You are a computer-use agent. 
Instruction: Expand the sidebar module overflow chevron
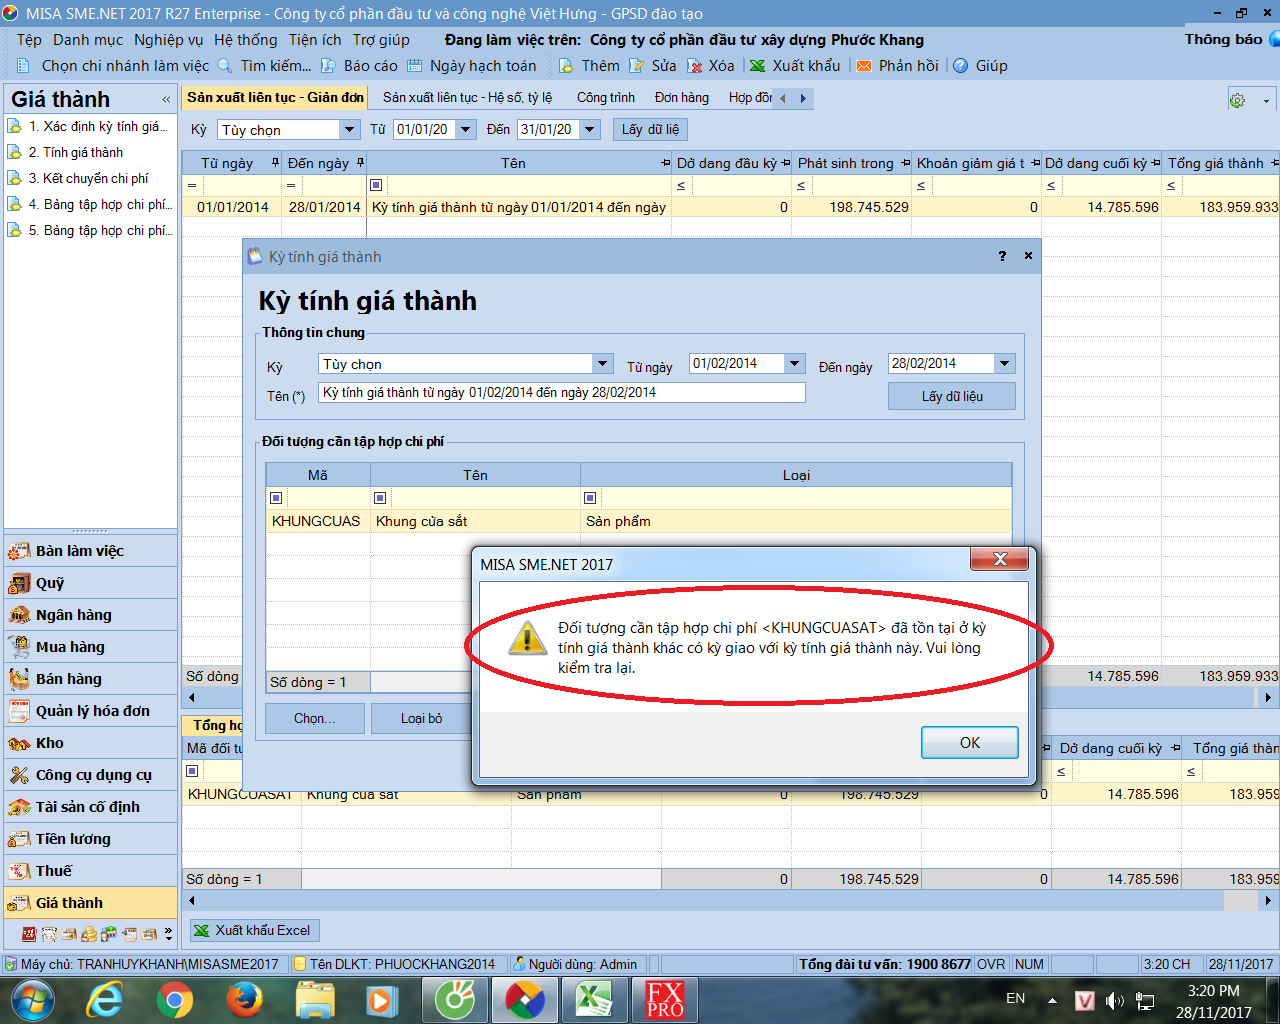pos(168,934)
